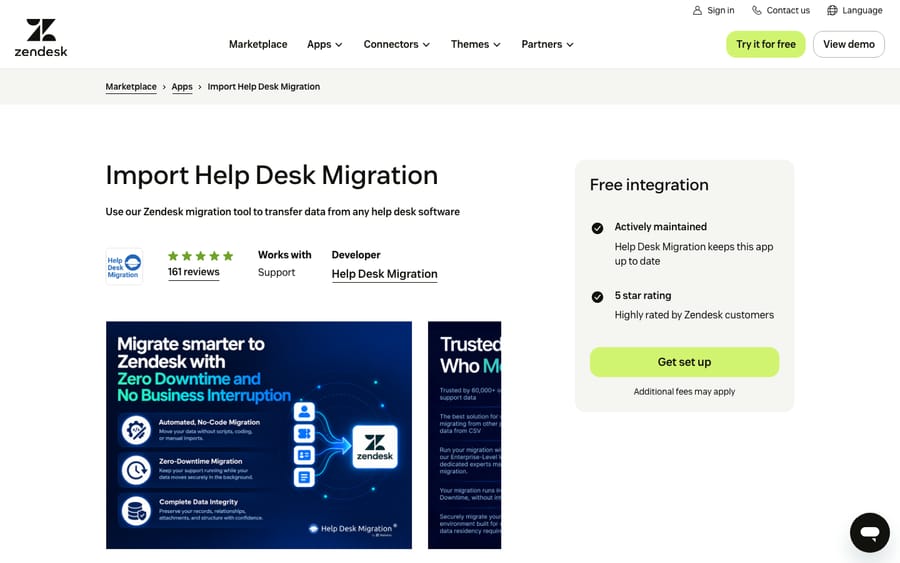Click the Help Desk Migration app logo
This screenshot has width=900, height=563.
click(x=124, y=266)
